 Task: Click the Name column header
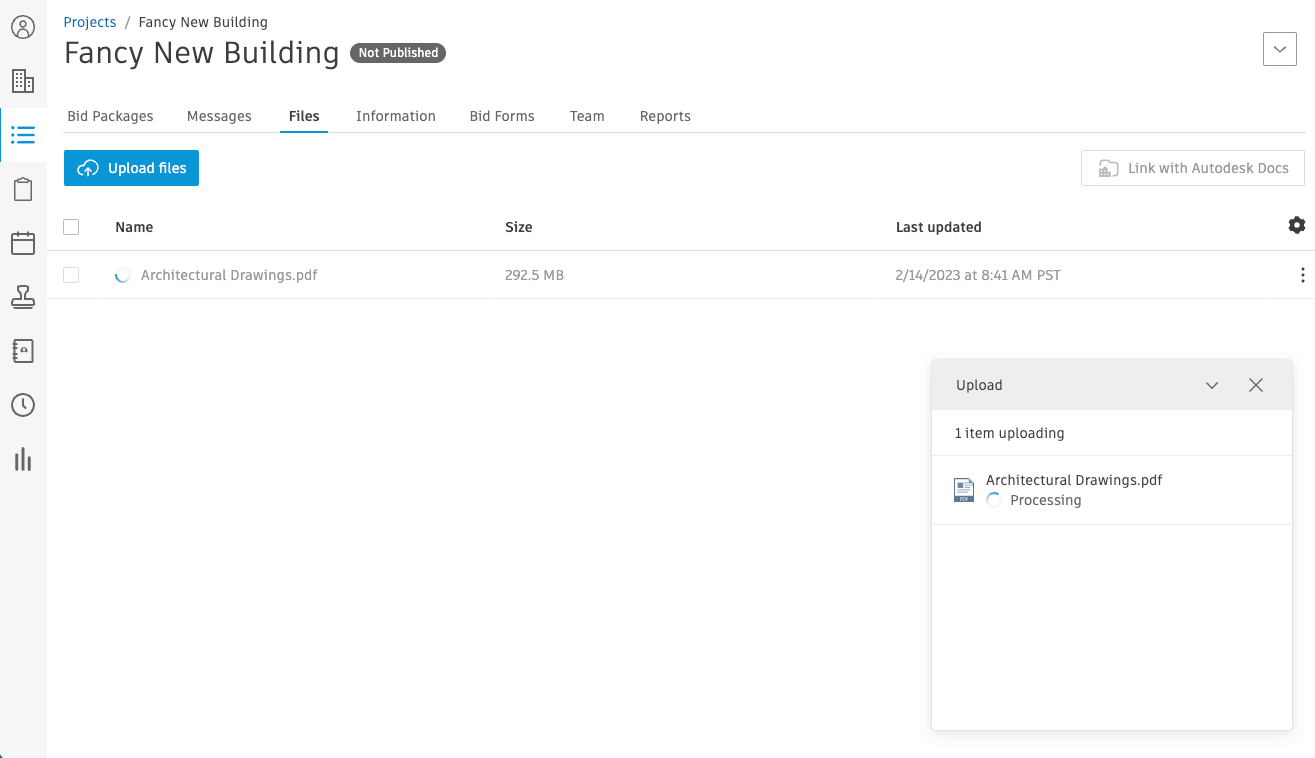(x=134, y=227)
